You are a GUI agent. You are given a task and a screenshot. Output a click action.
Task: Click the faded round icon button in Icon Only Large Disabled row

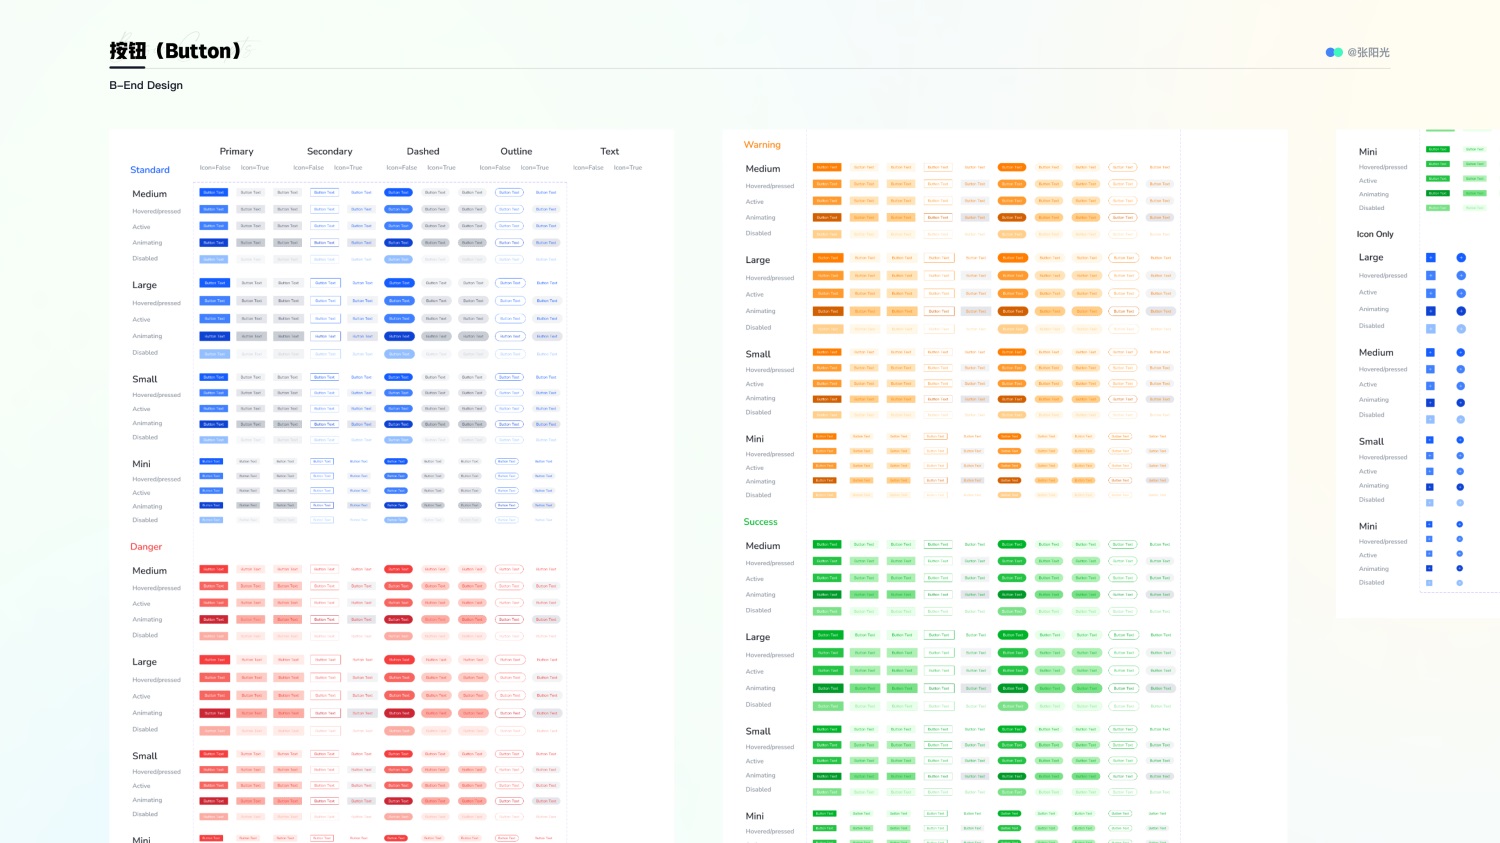click(1461, 328)
